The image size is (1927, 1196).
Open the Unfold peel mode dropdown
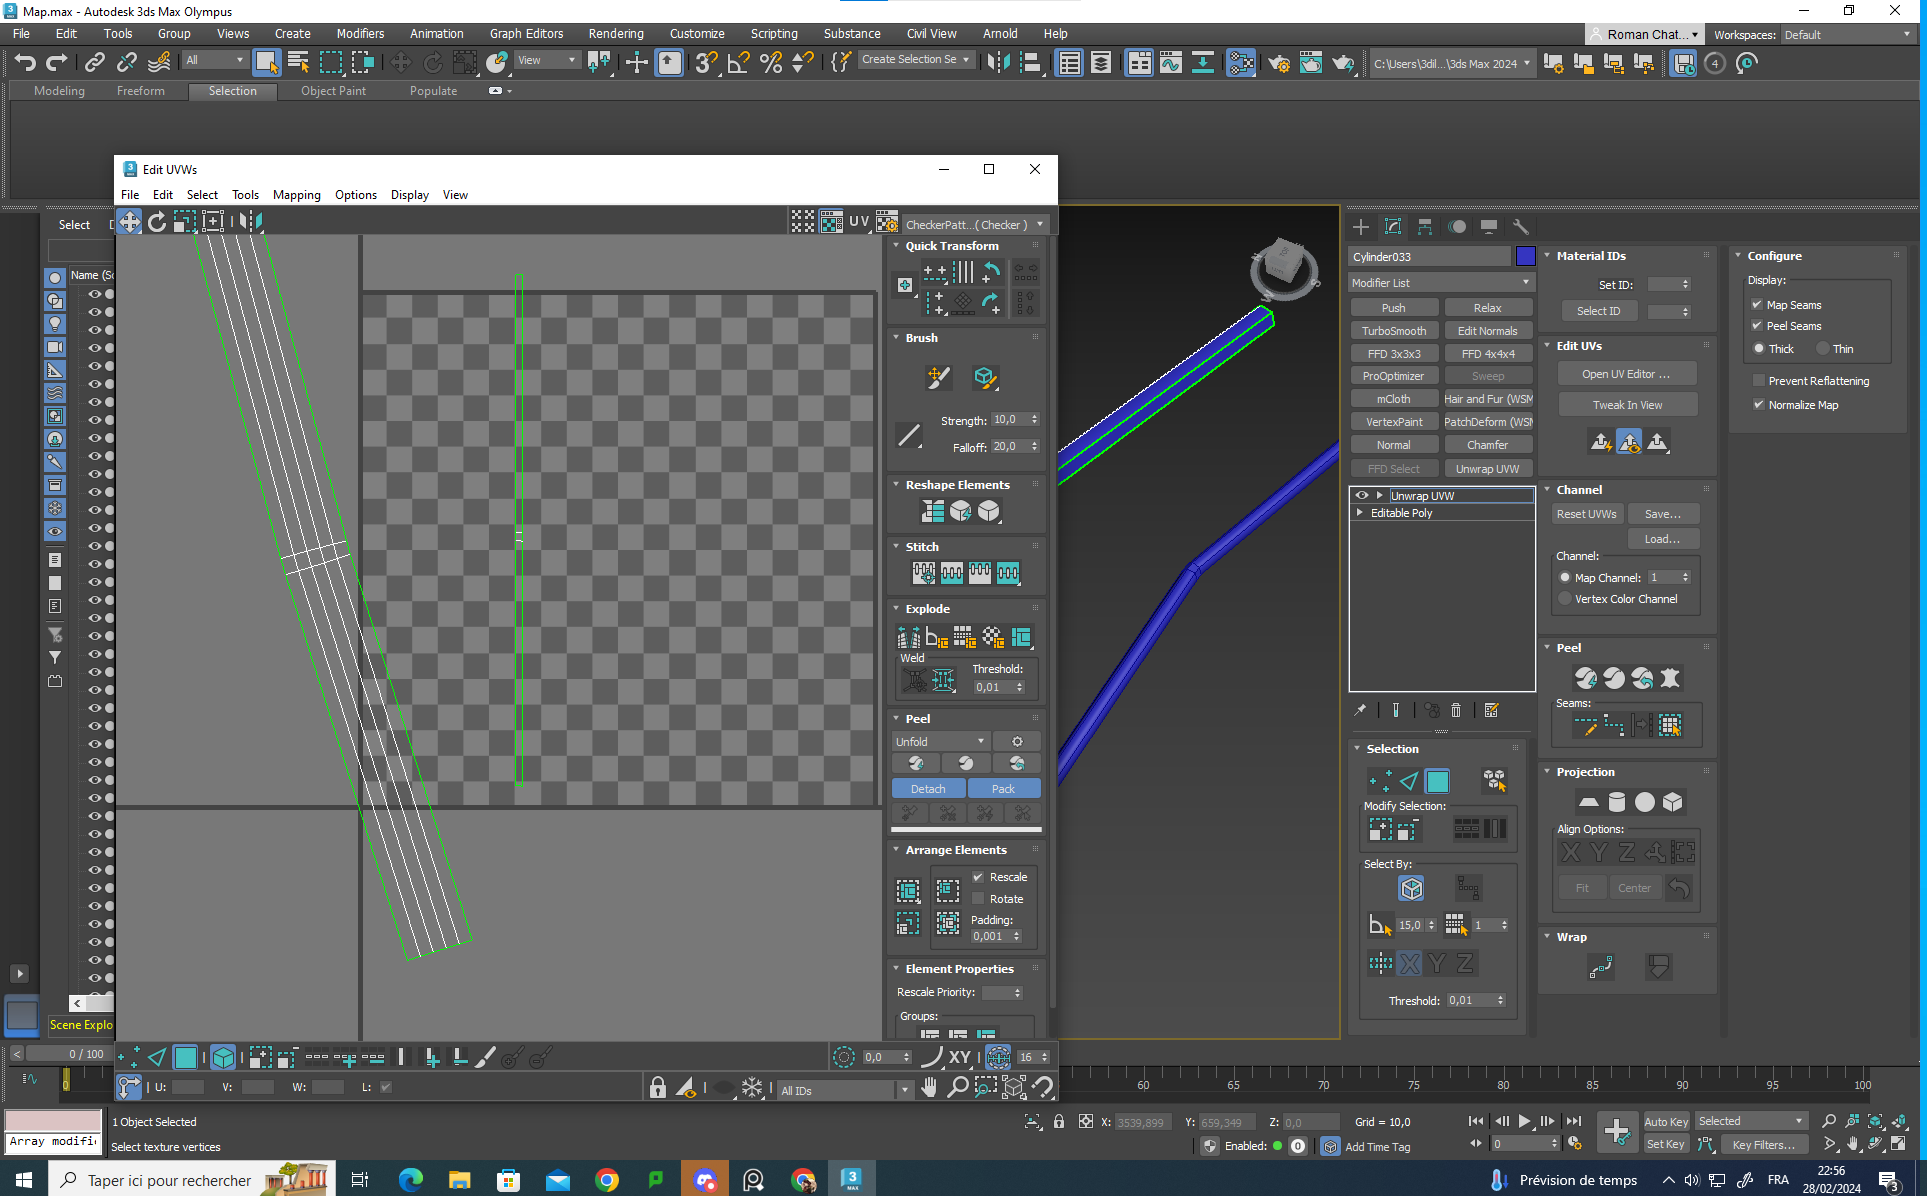940,742
